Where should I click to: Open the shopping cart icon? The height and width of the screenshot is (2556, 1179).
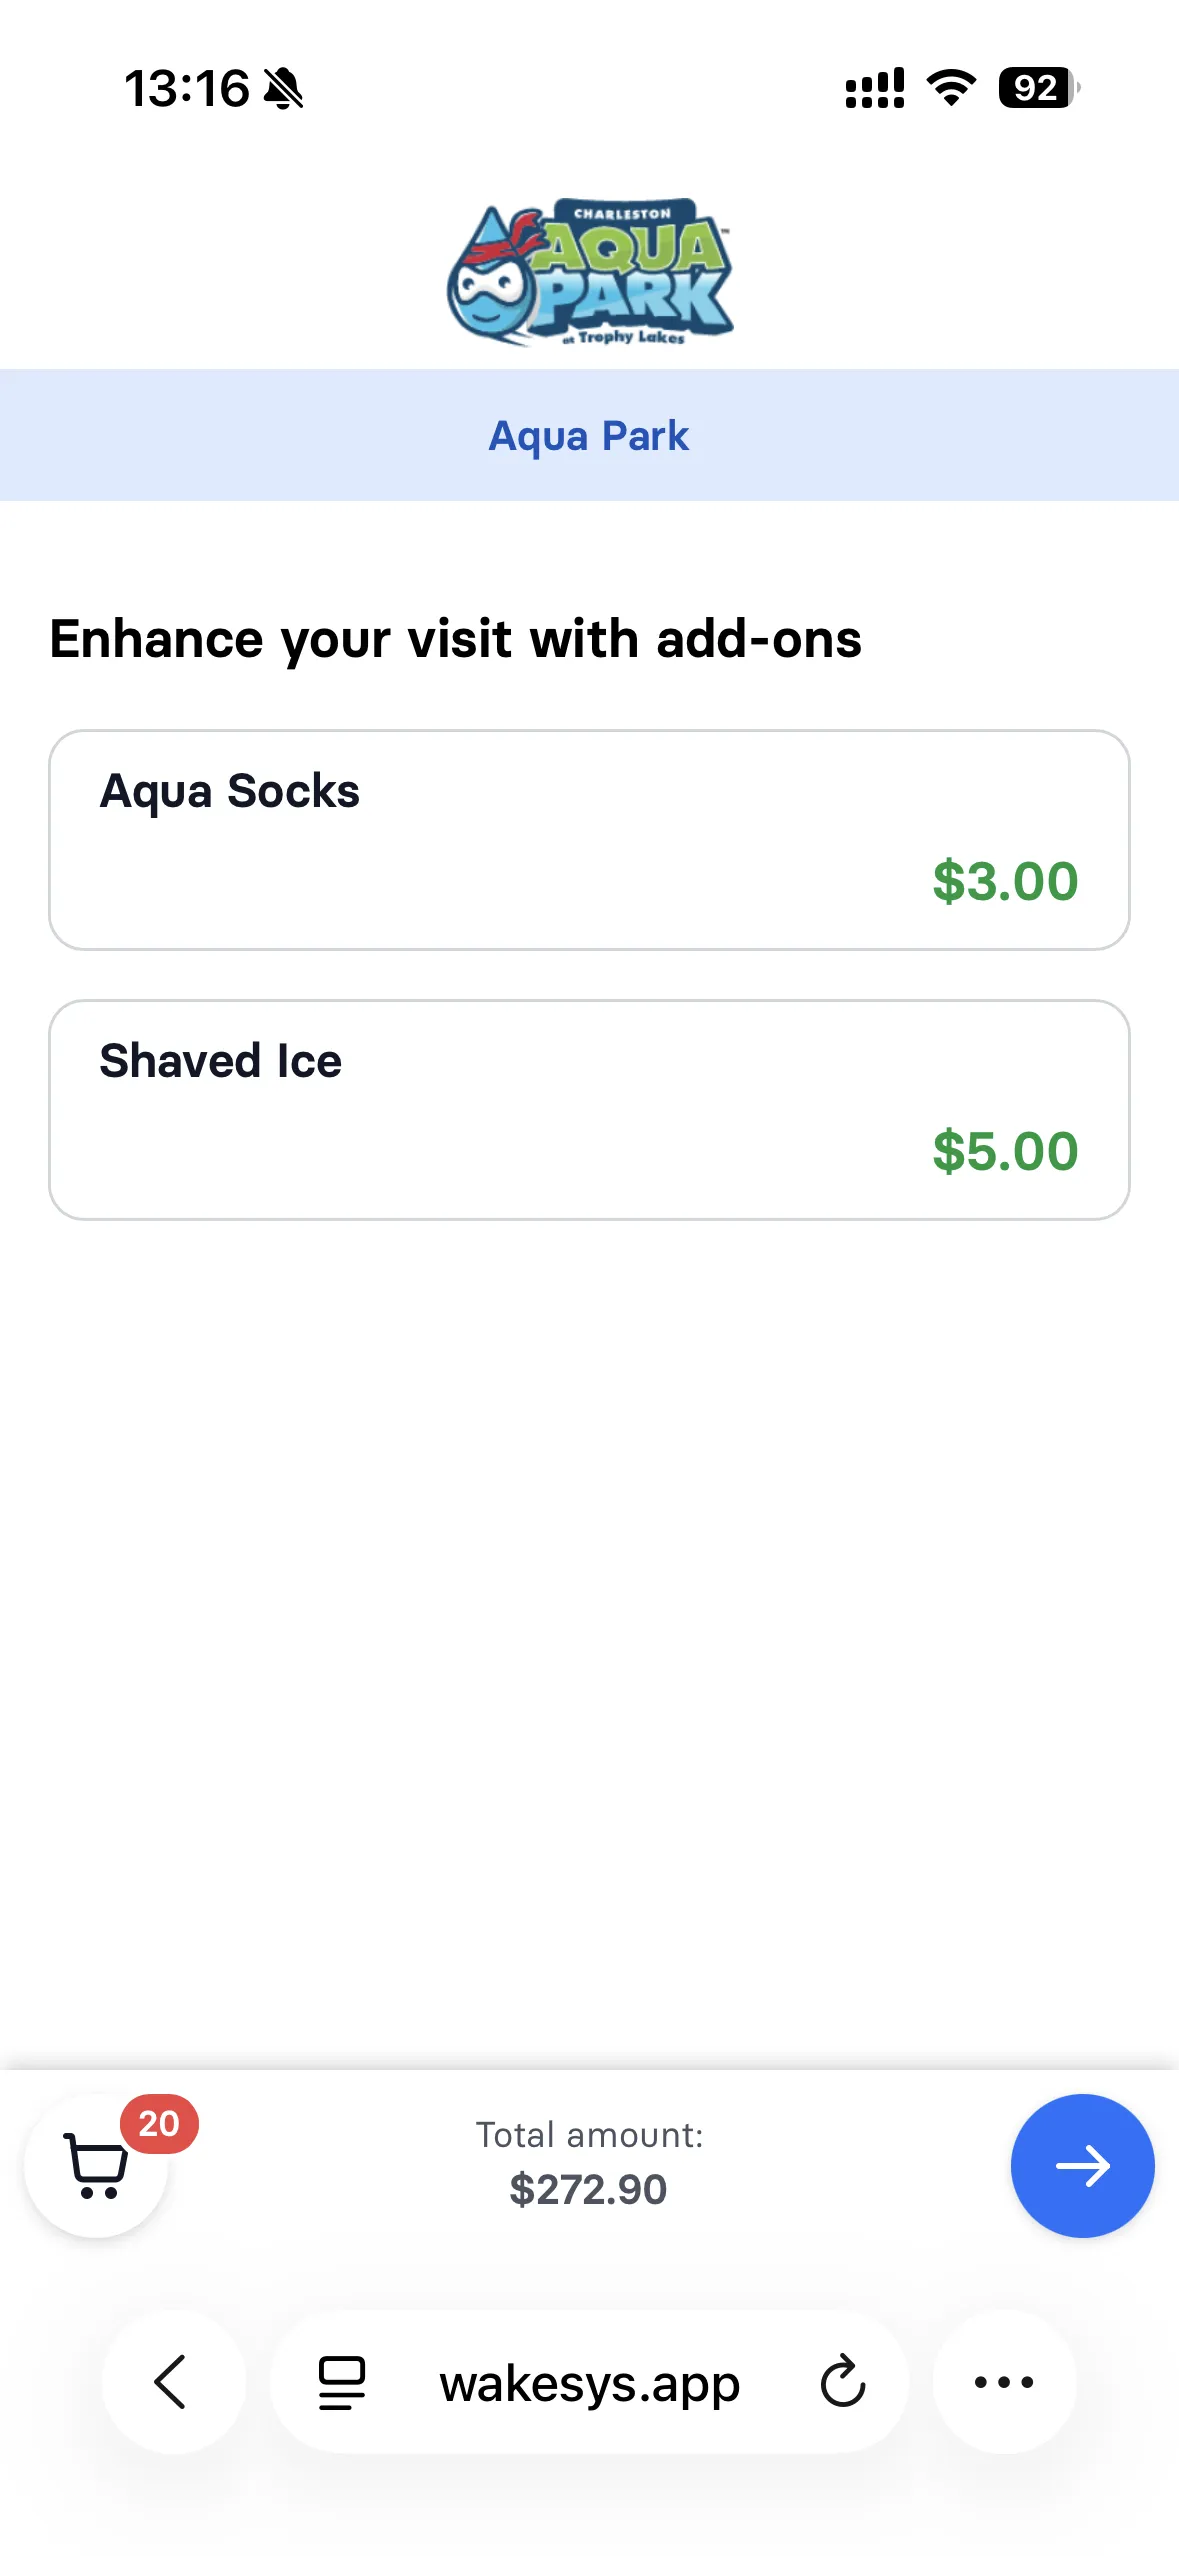[x=96, y=2166]
